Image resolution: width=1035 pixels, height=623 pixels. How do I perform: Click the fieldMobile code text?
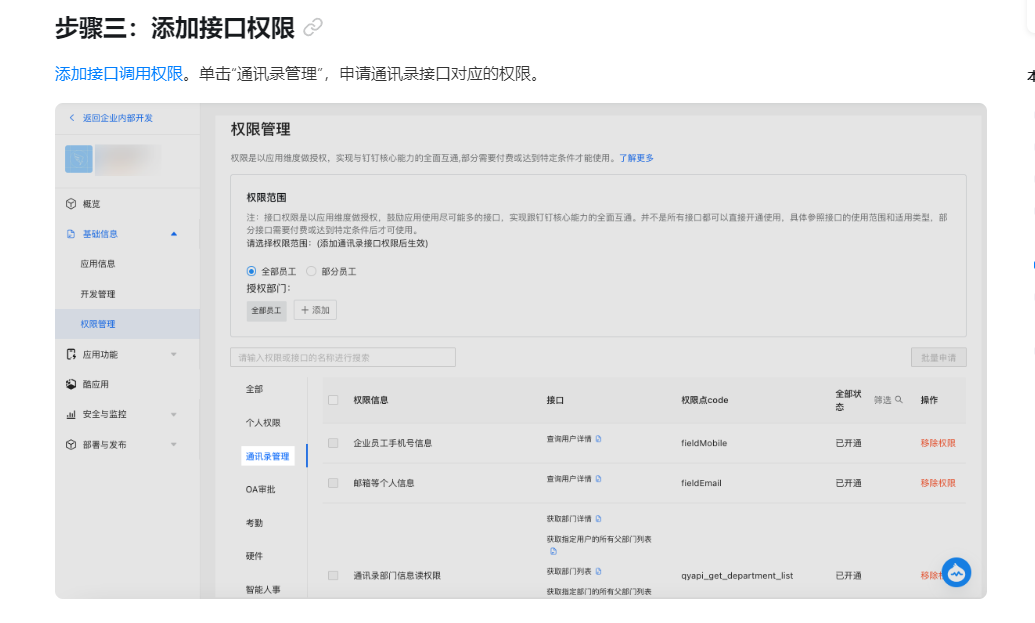point(704,443)
